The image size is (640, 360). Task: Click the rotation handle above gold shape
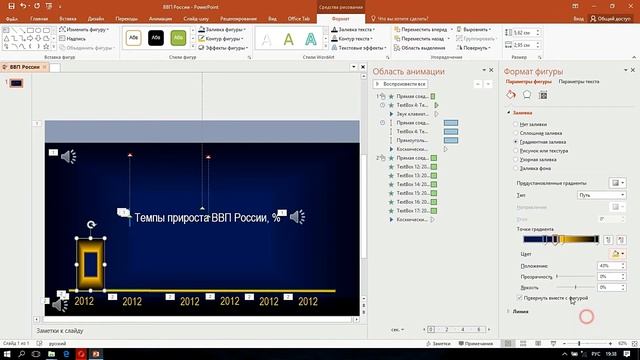click(91, 224)
